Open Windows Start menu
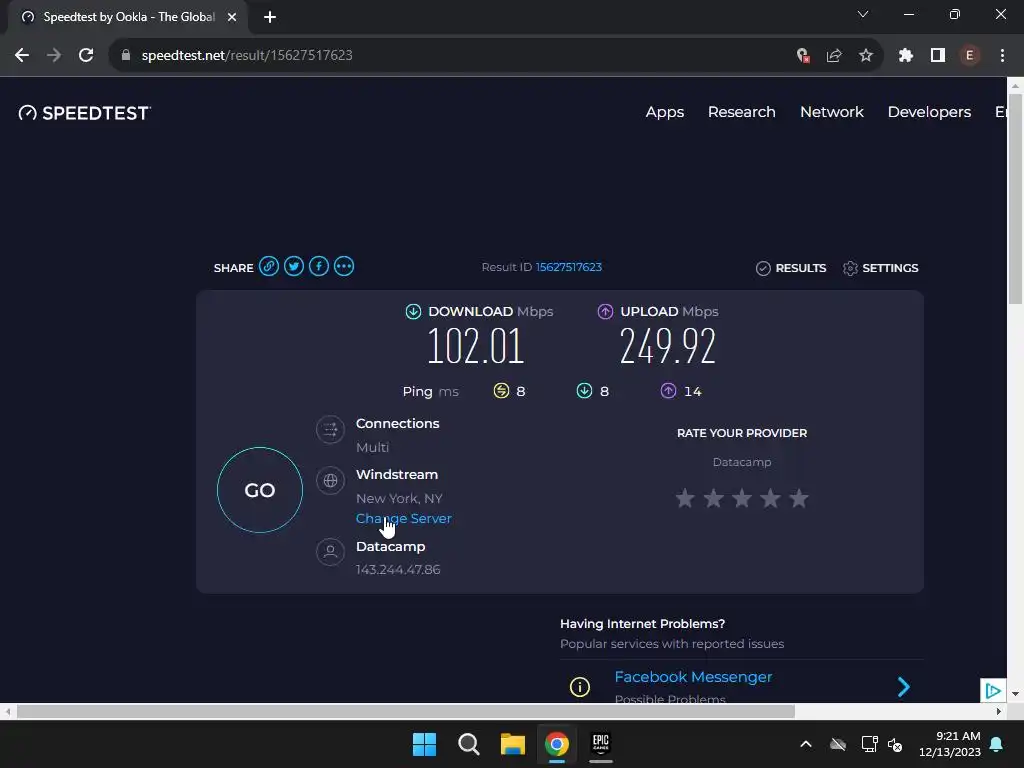1024x768 pixels. (x=424, y=744)
